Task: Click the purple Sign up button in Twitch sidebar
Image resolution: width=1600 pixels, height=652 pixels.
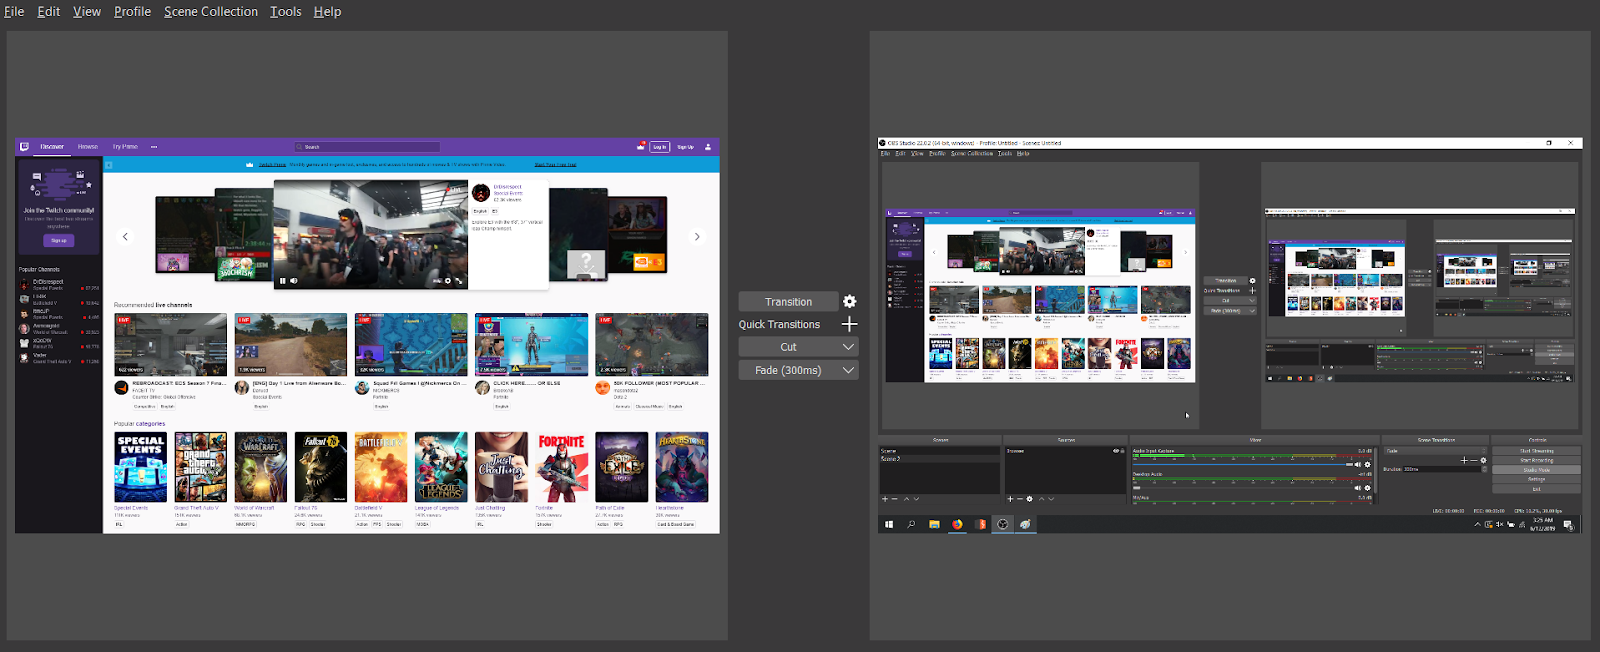Action: click(x=59, y=240)
